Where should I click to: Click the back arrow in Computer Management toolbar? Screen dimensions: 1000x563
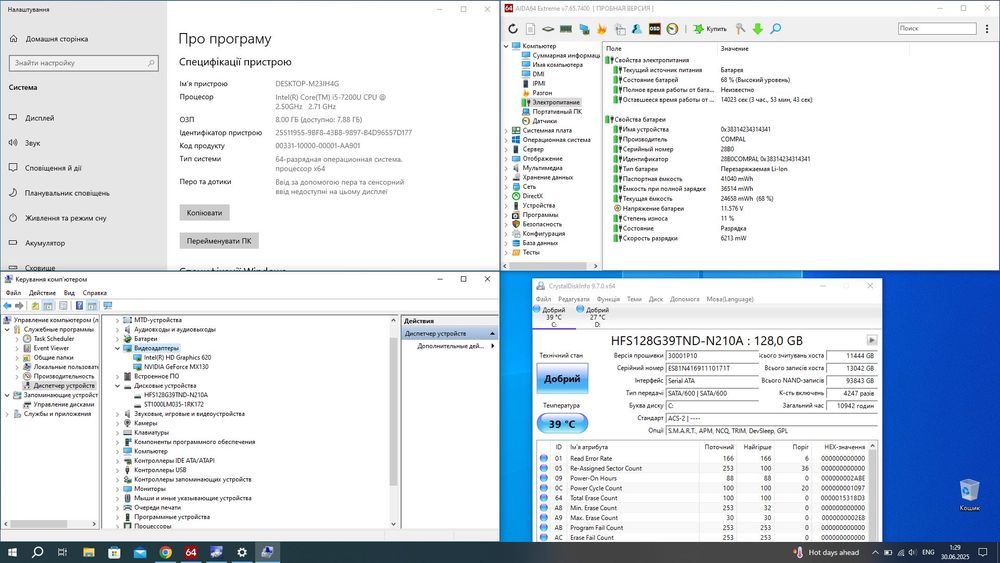[9, 305]
